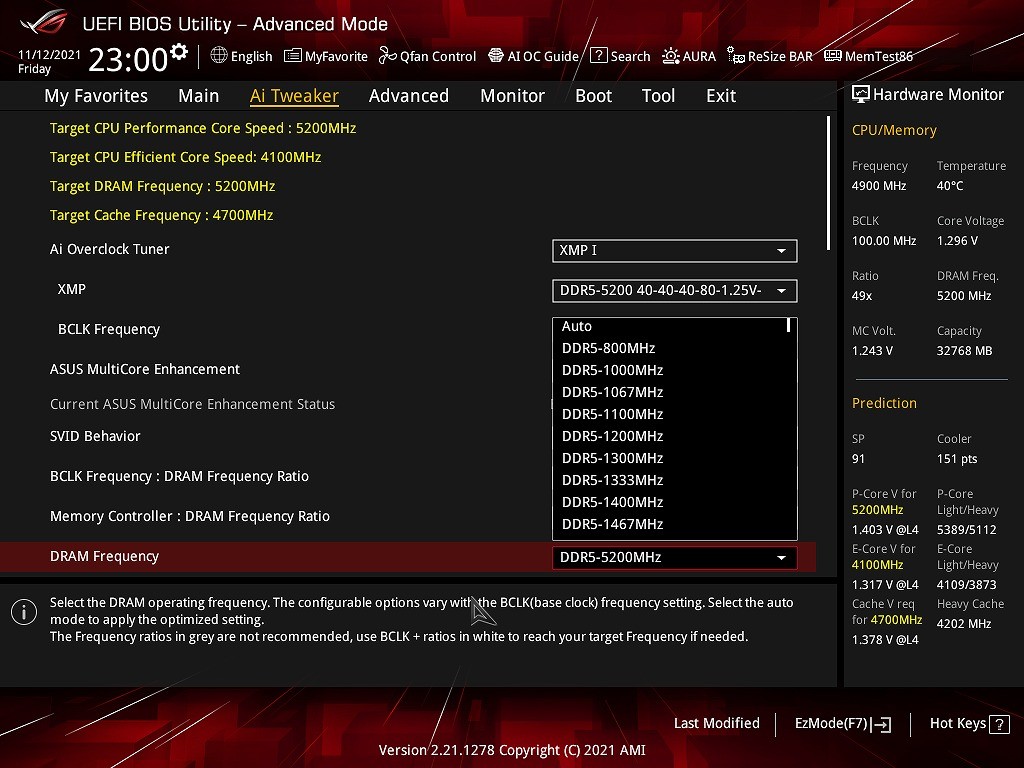Click the Search question mark icon
The width and height of the screenshot is (1024, 768).
point(598,56)
